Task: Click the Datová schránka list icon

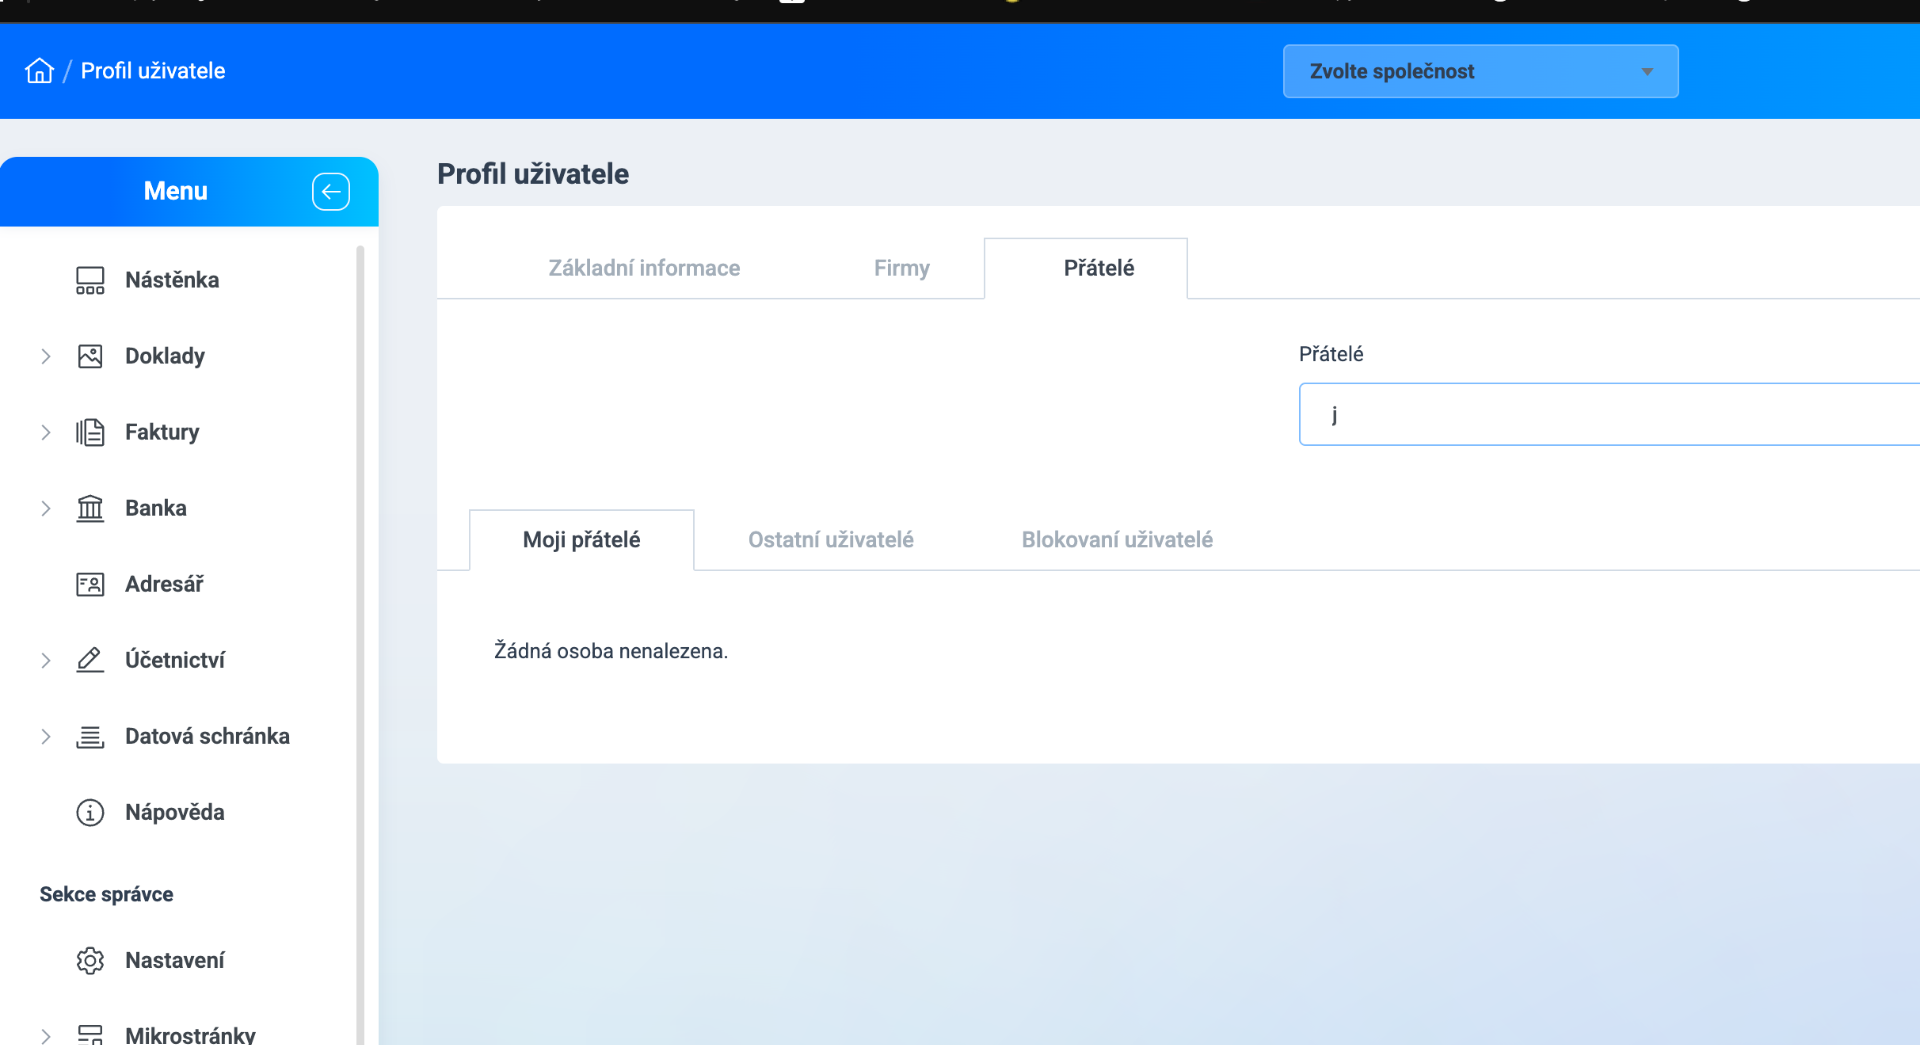Action: (x=90, y=737)
